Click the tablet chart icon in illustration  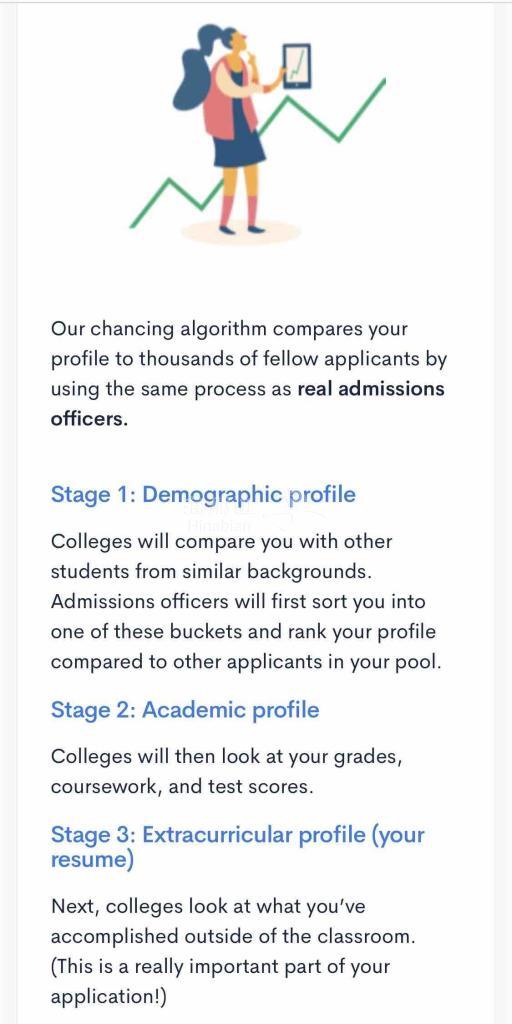click(297, 65)
